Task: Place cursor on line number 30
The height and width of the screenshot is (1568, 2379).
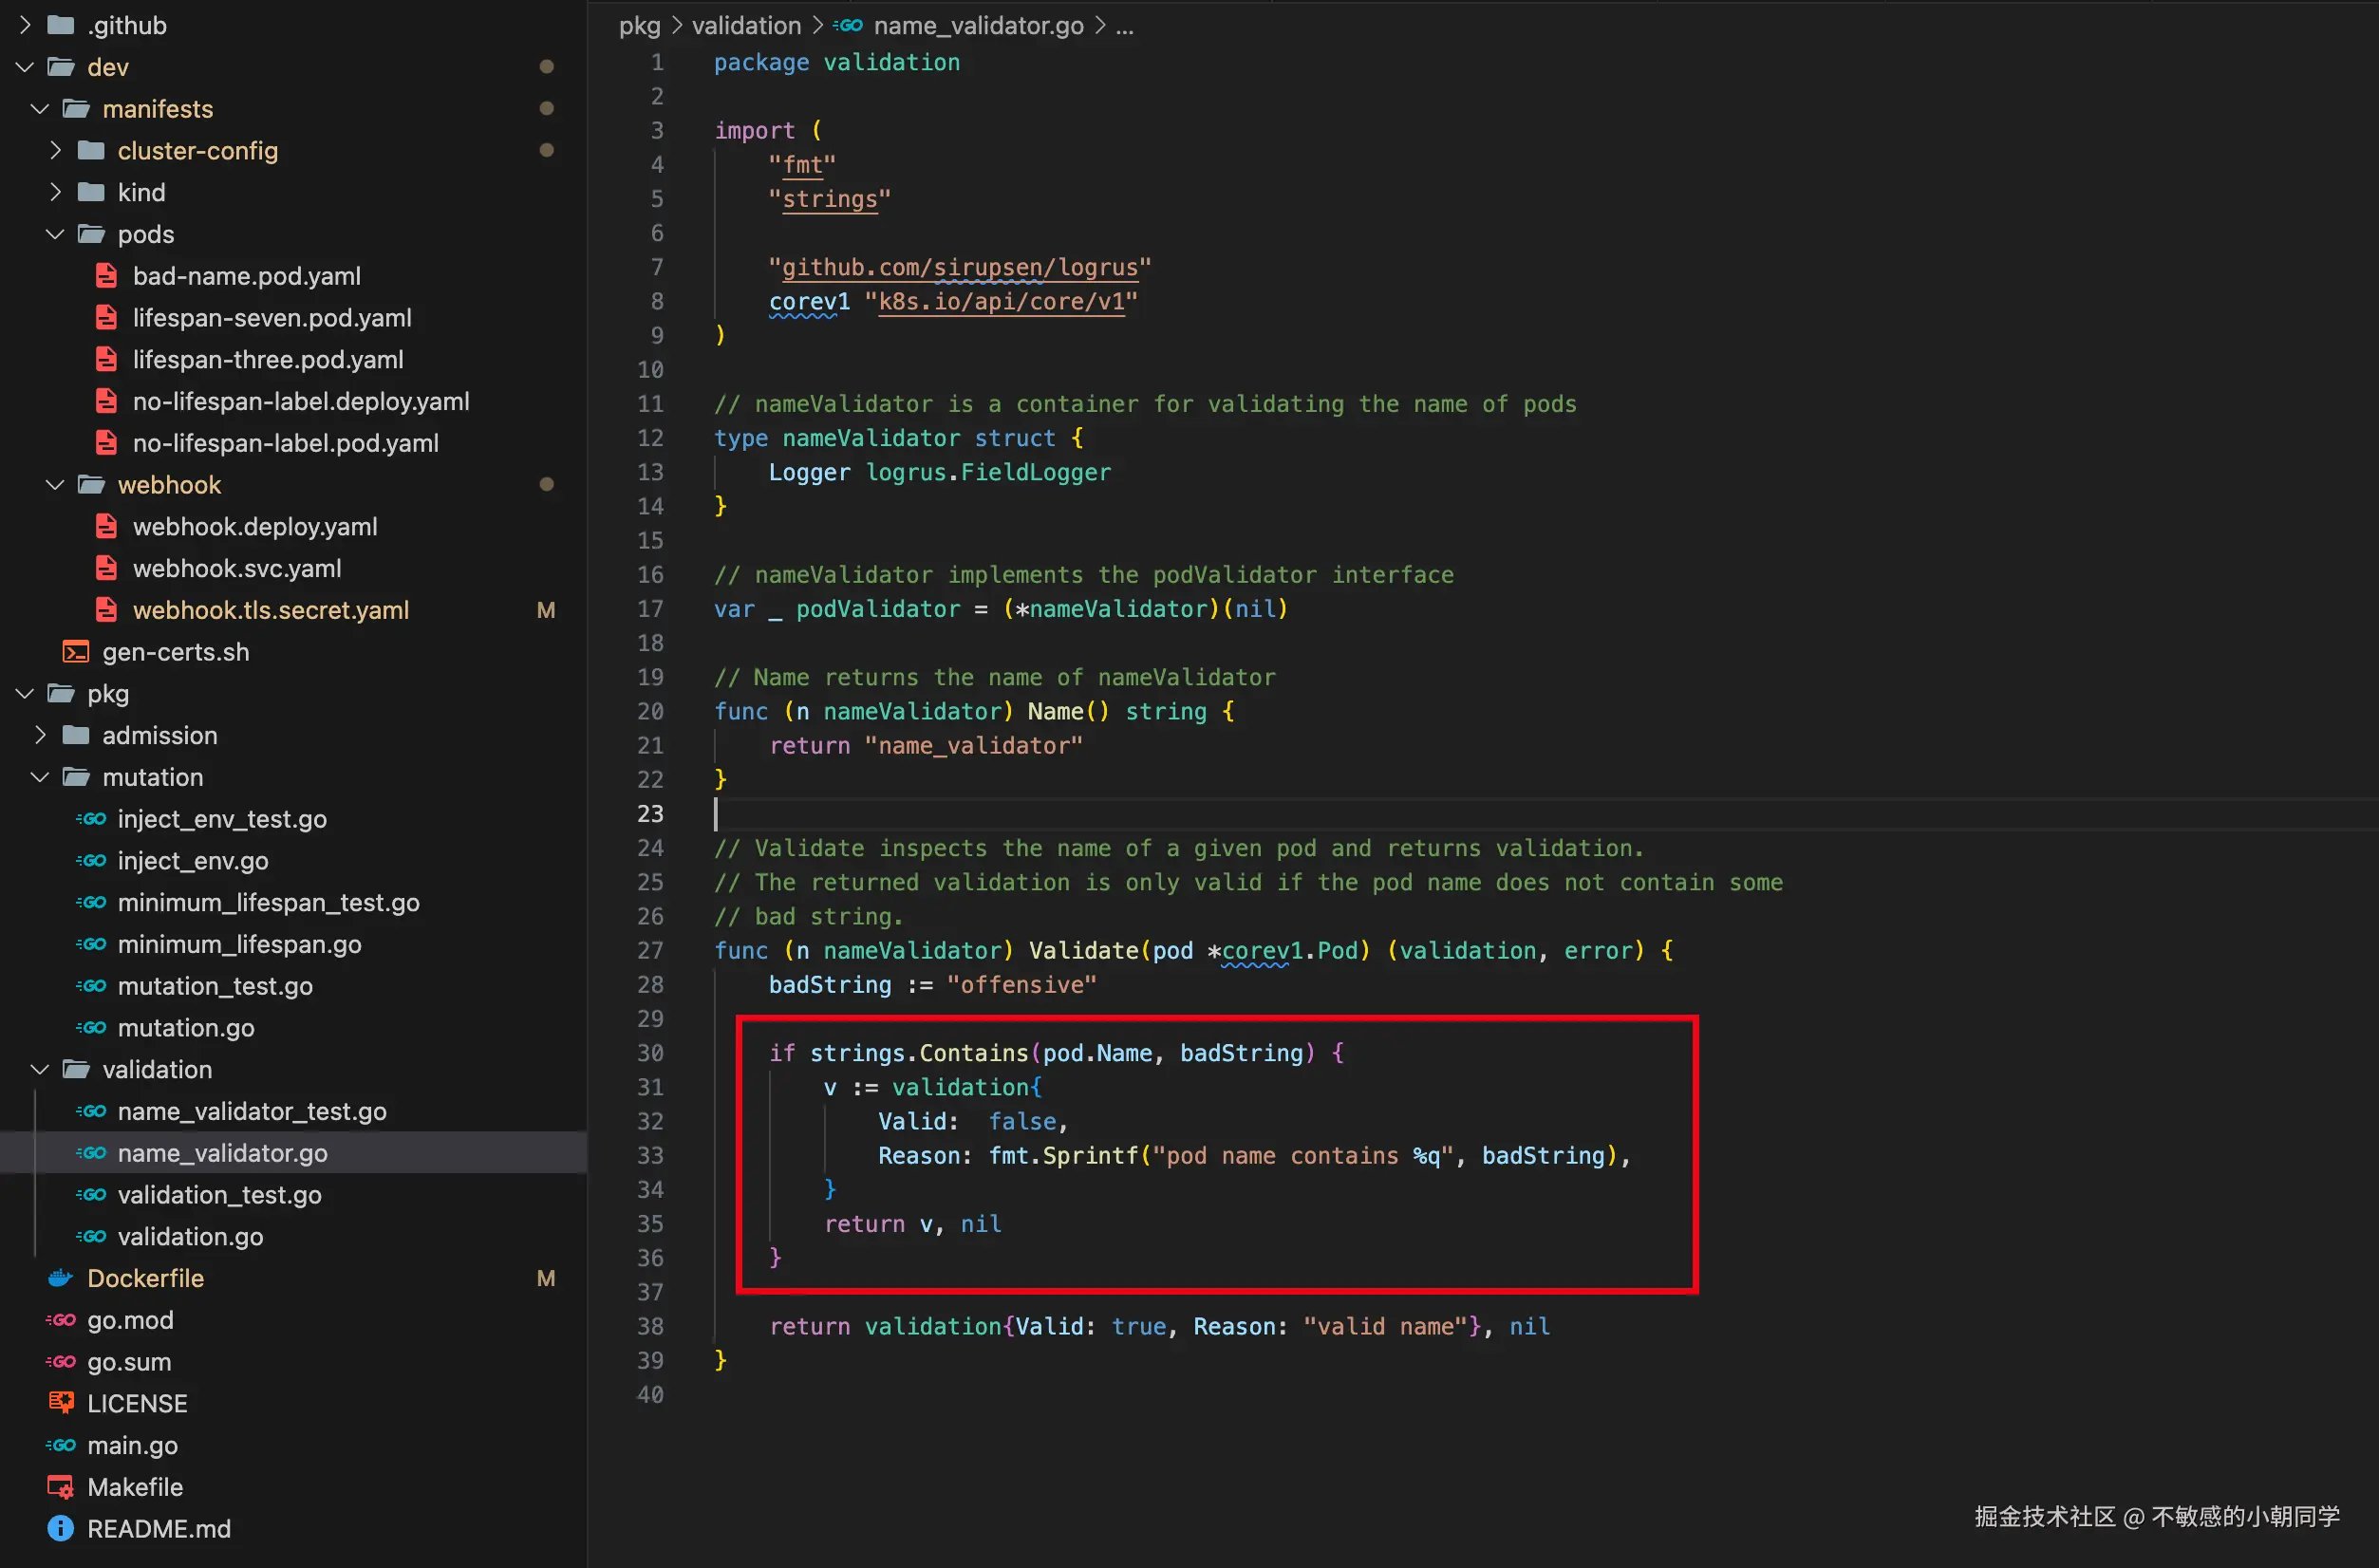Action: tap(650, 1053)
